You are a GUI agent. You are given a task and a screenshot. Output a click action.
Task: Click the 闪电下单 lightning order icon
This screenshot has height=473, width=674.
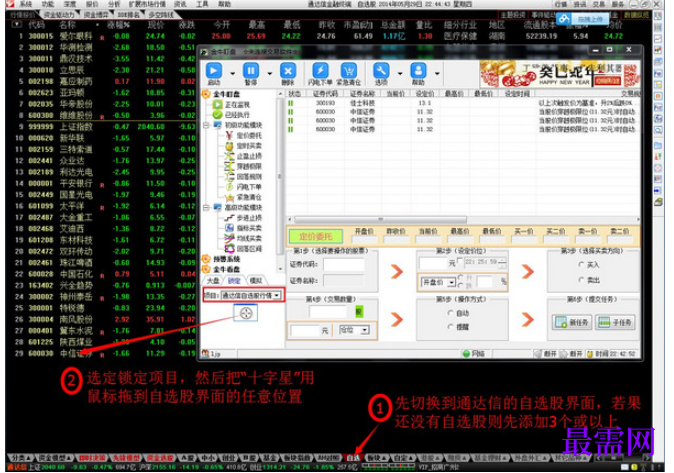[x=320, y=71]
